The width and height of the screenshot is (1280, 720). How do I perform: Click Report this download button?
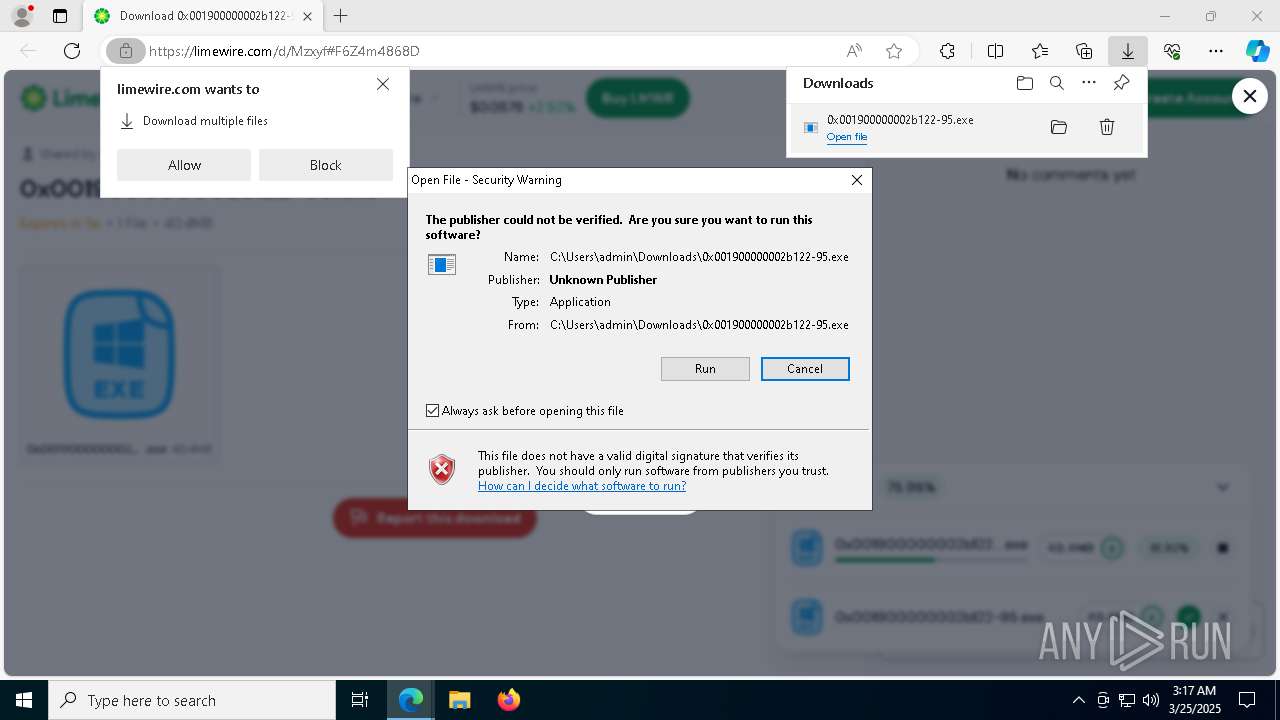click(x=435, y=518)
